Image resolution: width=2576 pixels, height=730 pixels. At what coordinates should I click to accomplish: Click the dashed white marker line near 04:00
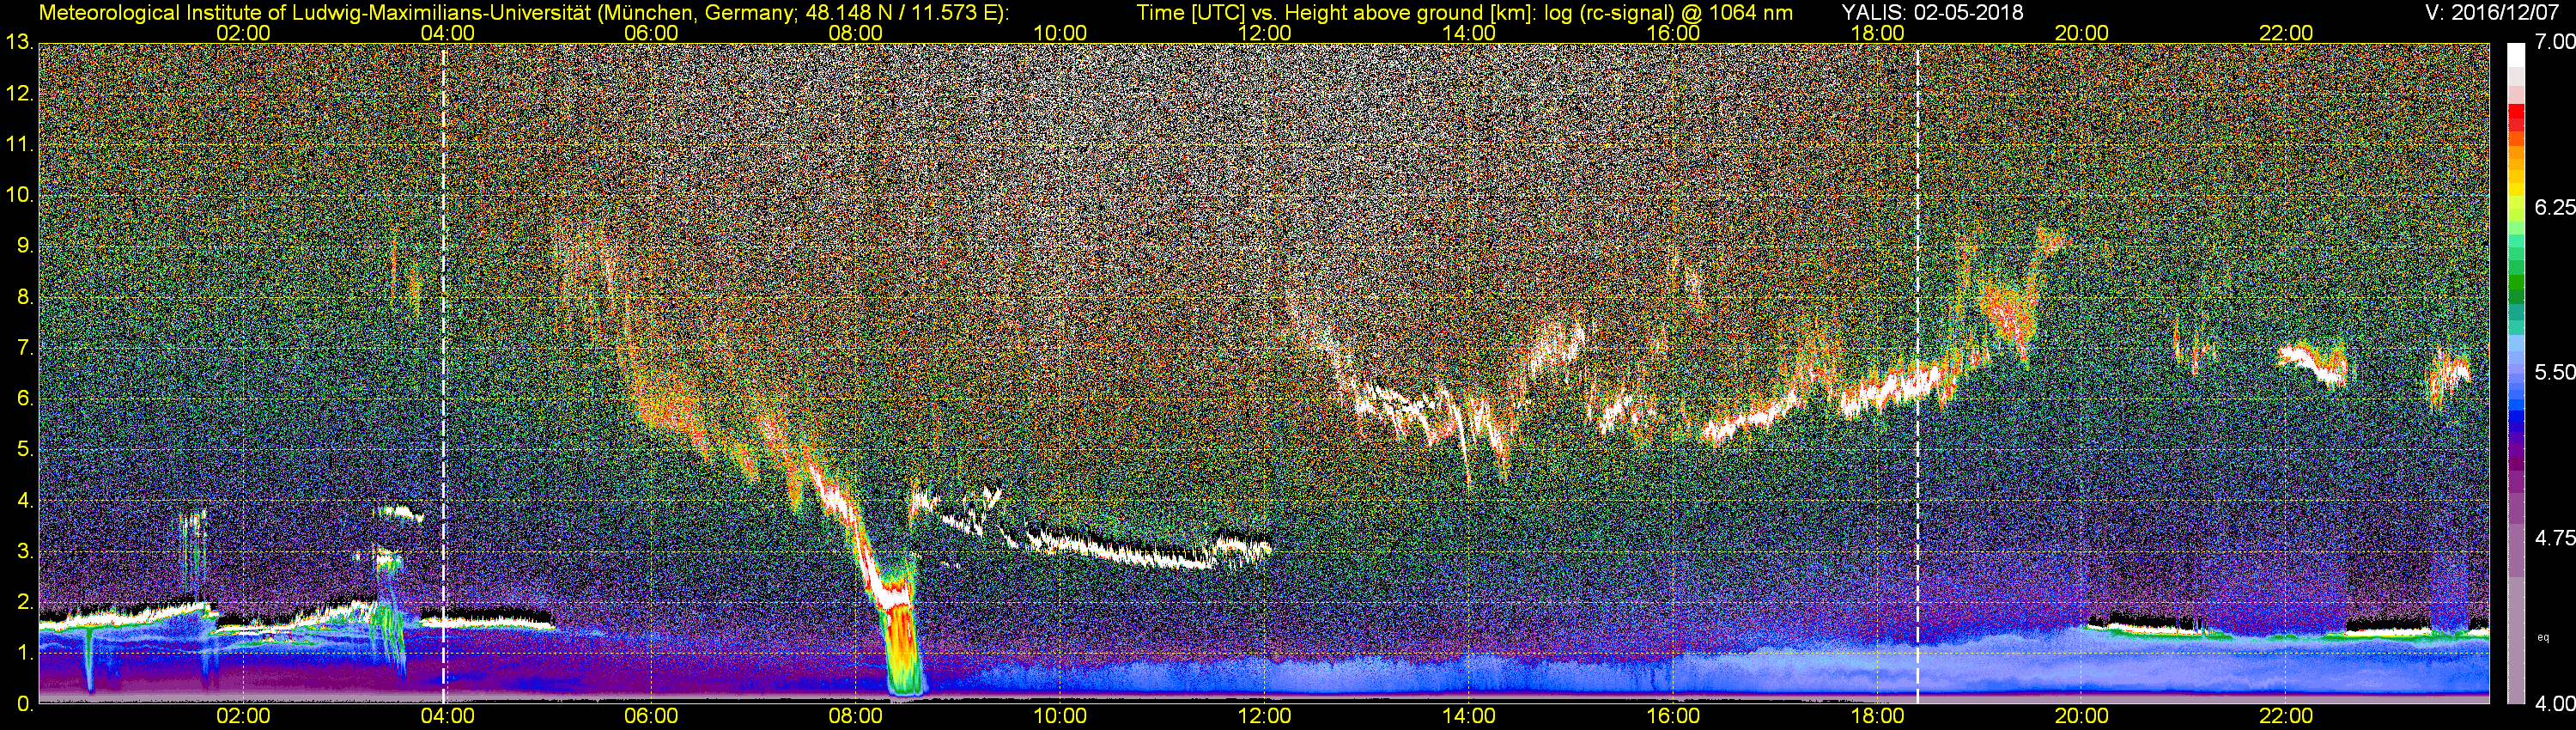coord(443,374)
